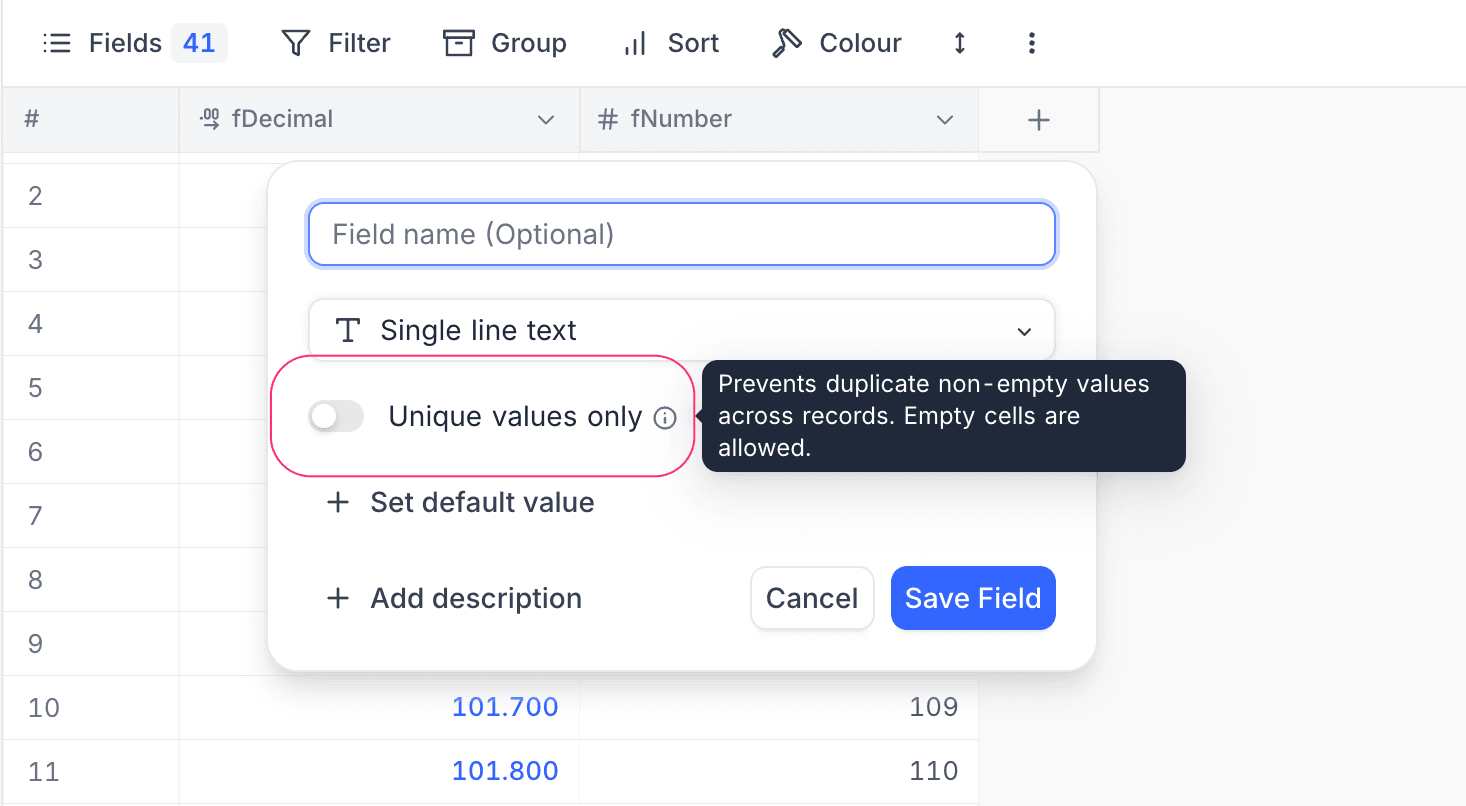Open the Fields list icon

tap(57, 43)
